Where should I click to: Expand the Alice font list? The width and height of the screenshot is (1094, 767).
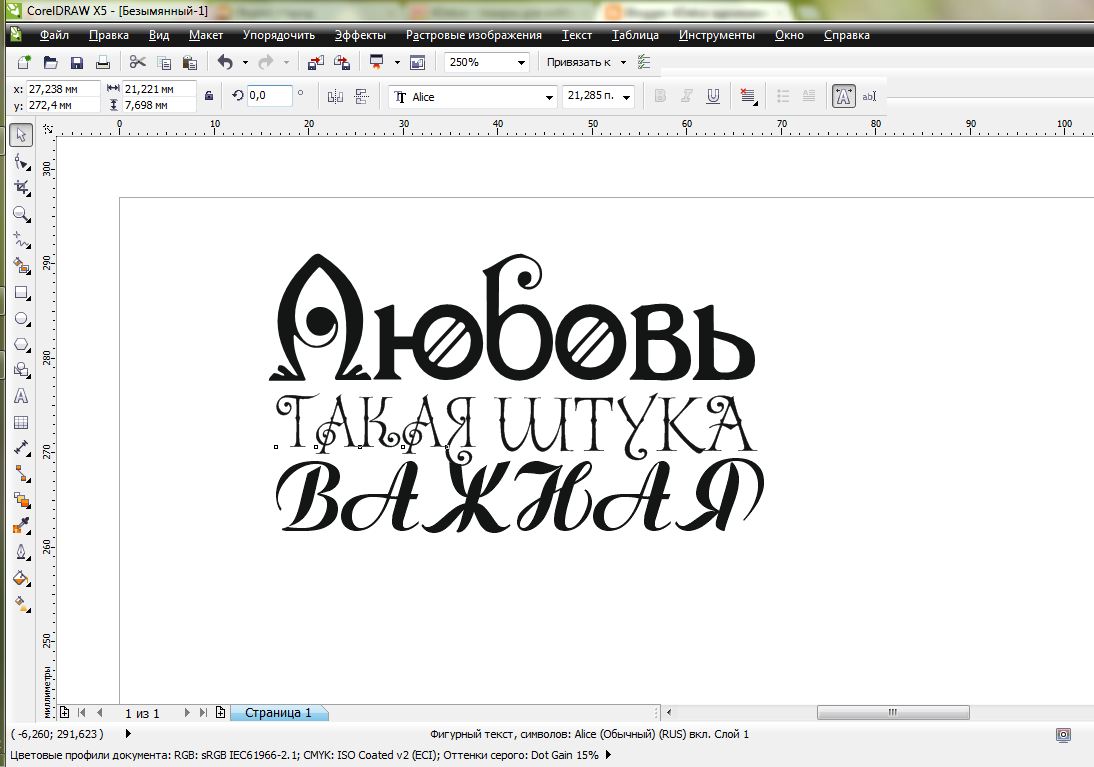pos(550,96)
